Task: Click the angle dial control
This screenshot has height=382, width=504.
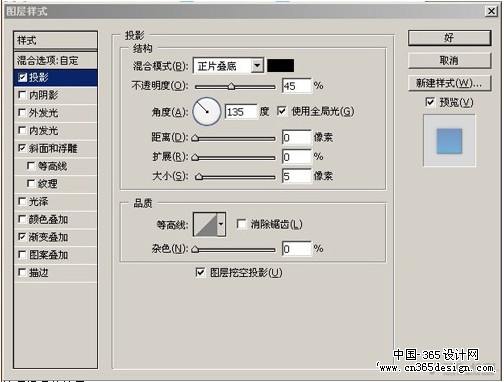Action: point(207,111)
